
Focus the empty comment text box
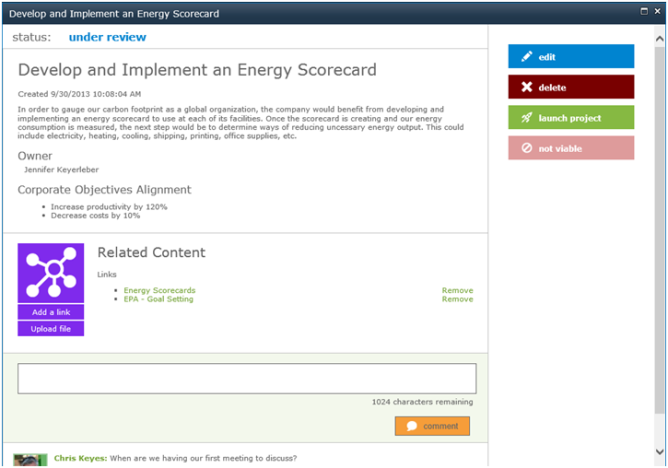(246, 378)
